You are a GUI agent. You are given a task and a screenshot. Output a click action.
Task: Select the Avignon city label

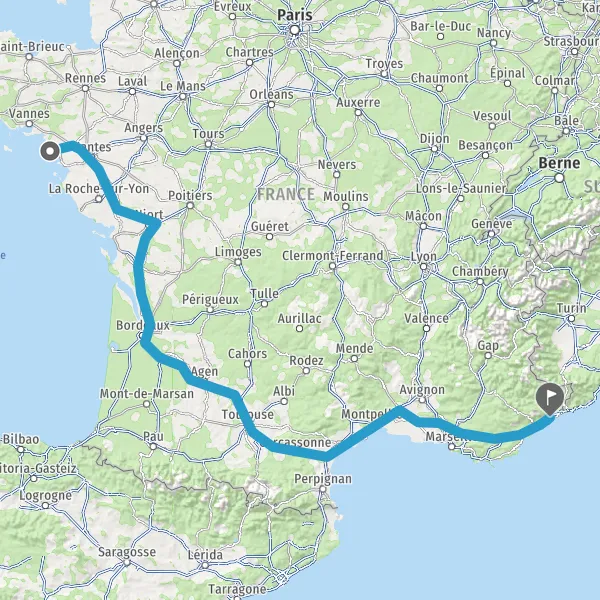coord(422,390)
